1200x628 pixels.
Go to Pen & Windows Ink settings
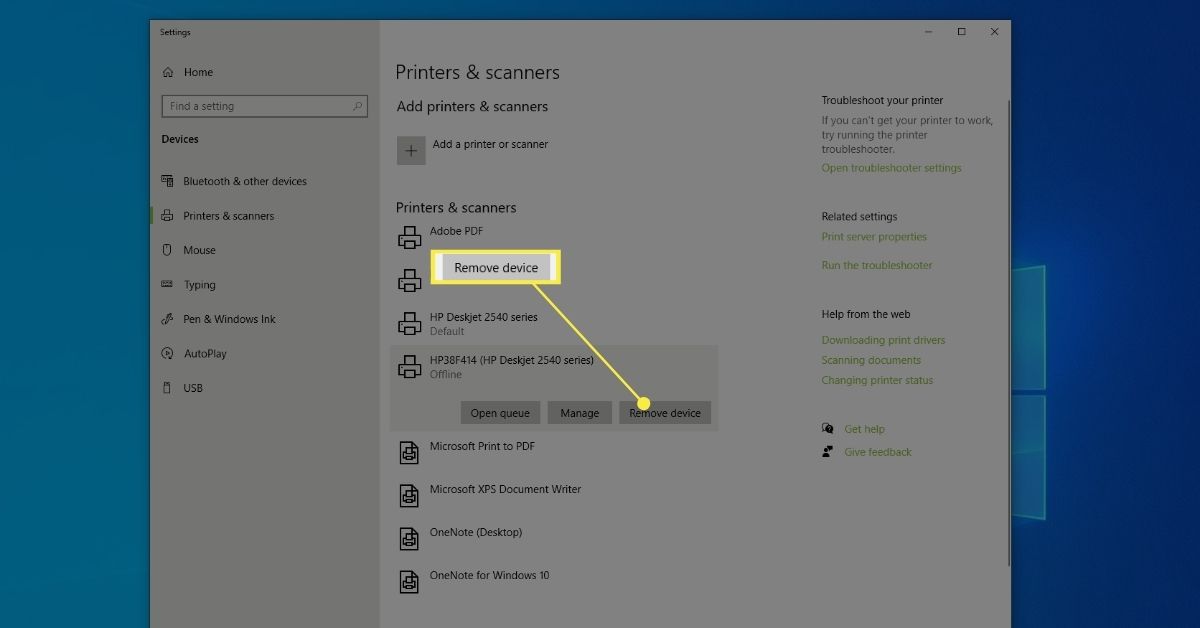(x=229, y=319)
